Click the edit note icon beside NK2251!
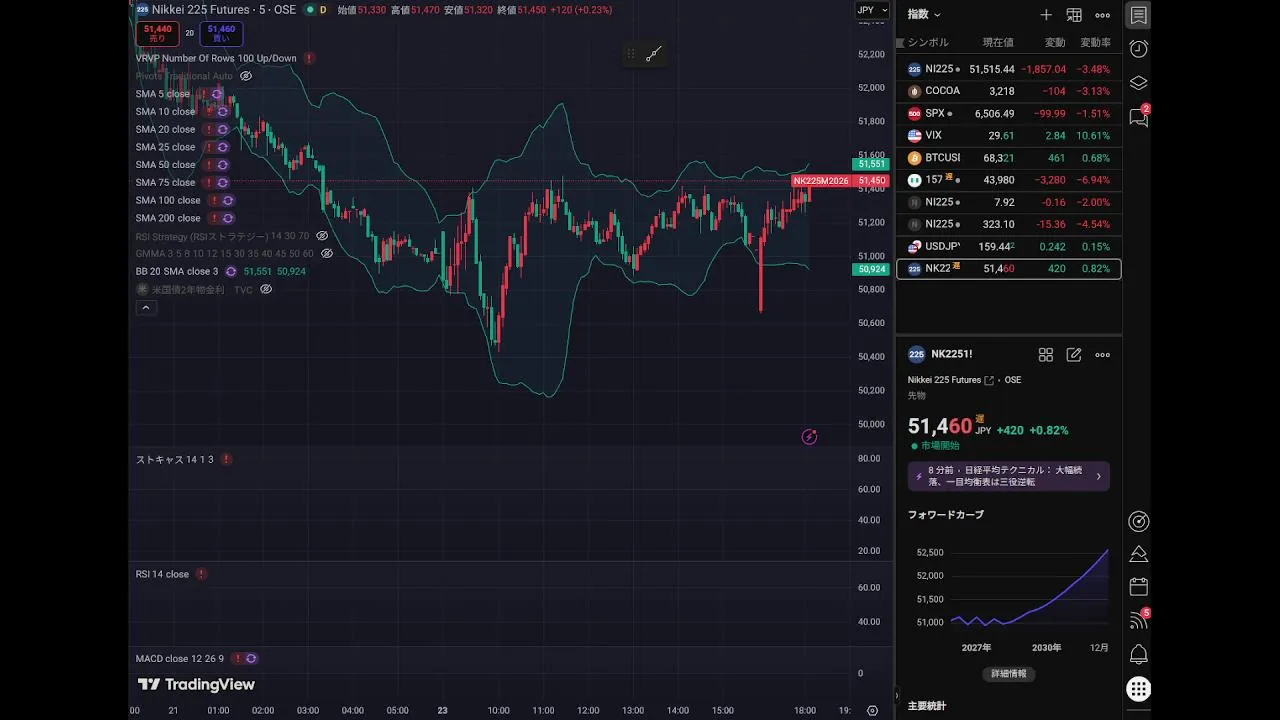 click(1074, 355)
